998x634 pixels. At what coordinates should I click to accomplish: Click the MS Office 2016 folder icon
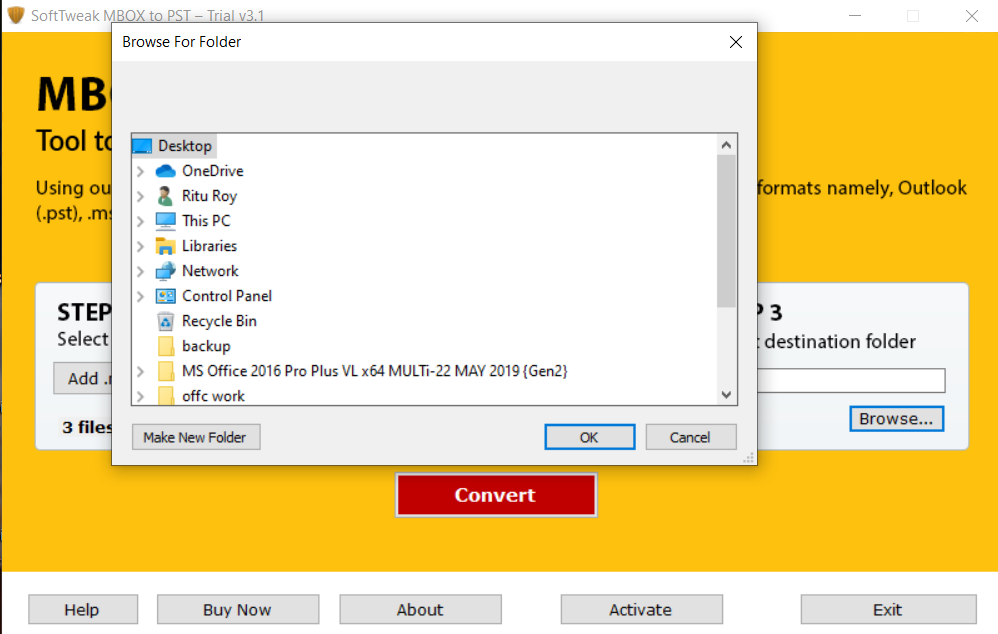tap(165, 370)
